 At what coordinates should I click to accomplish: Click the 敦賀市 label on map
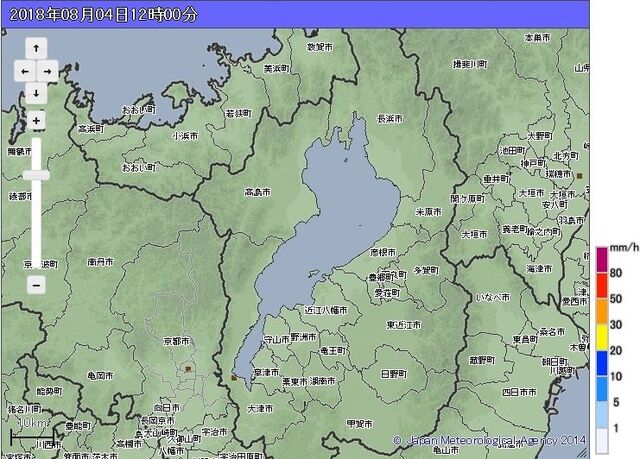click(320, 47)
